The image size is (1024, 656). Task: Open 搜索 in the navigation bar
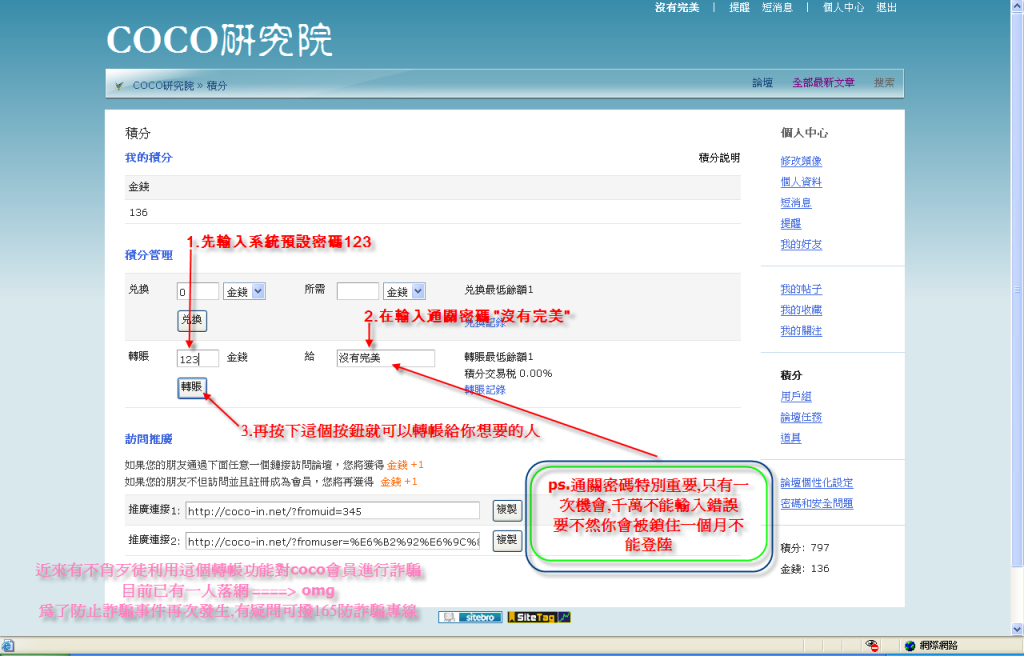pos(884,83)
